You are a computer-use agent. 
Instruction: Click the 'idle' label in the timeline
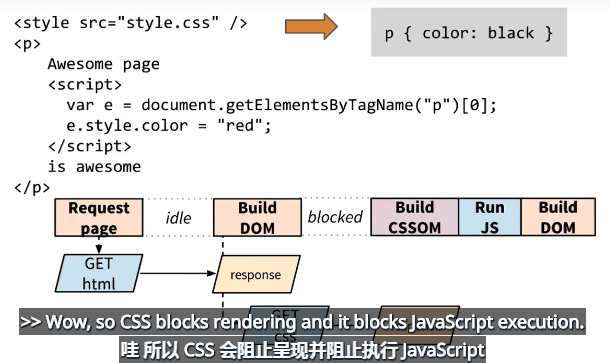(178, 218)
